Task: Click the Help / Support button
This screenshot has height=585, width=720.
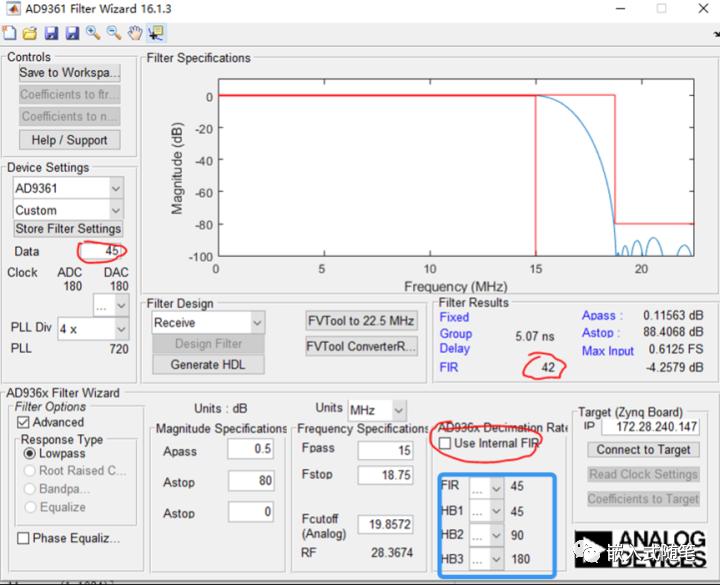Action: [x=70, y=140]
